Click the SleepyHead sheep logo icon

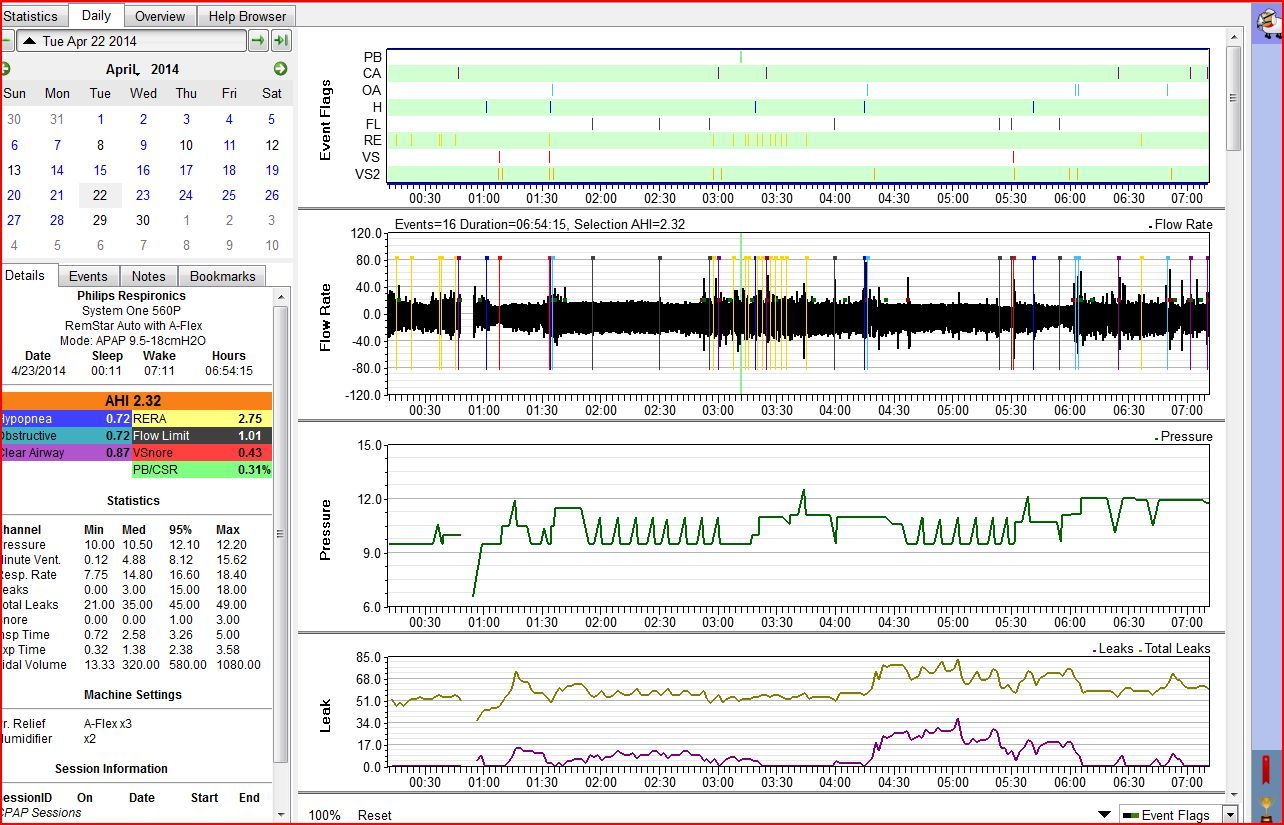click(1268, 23)
